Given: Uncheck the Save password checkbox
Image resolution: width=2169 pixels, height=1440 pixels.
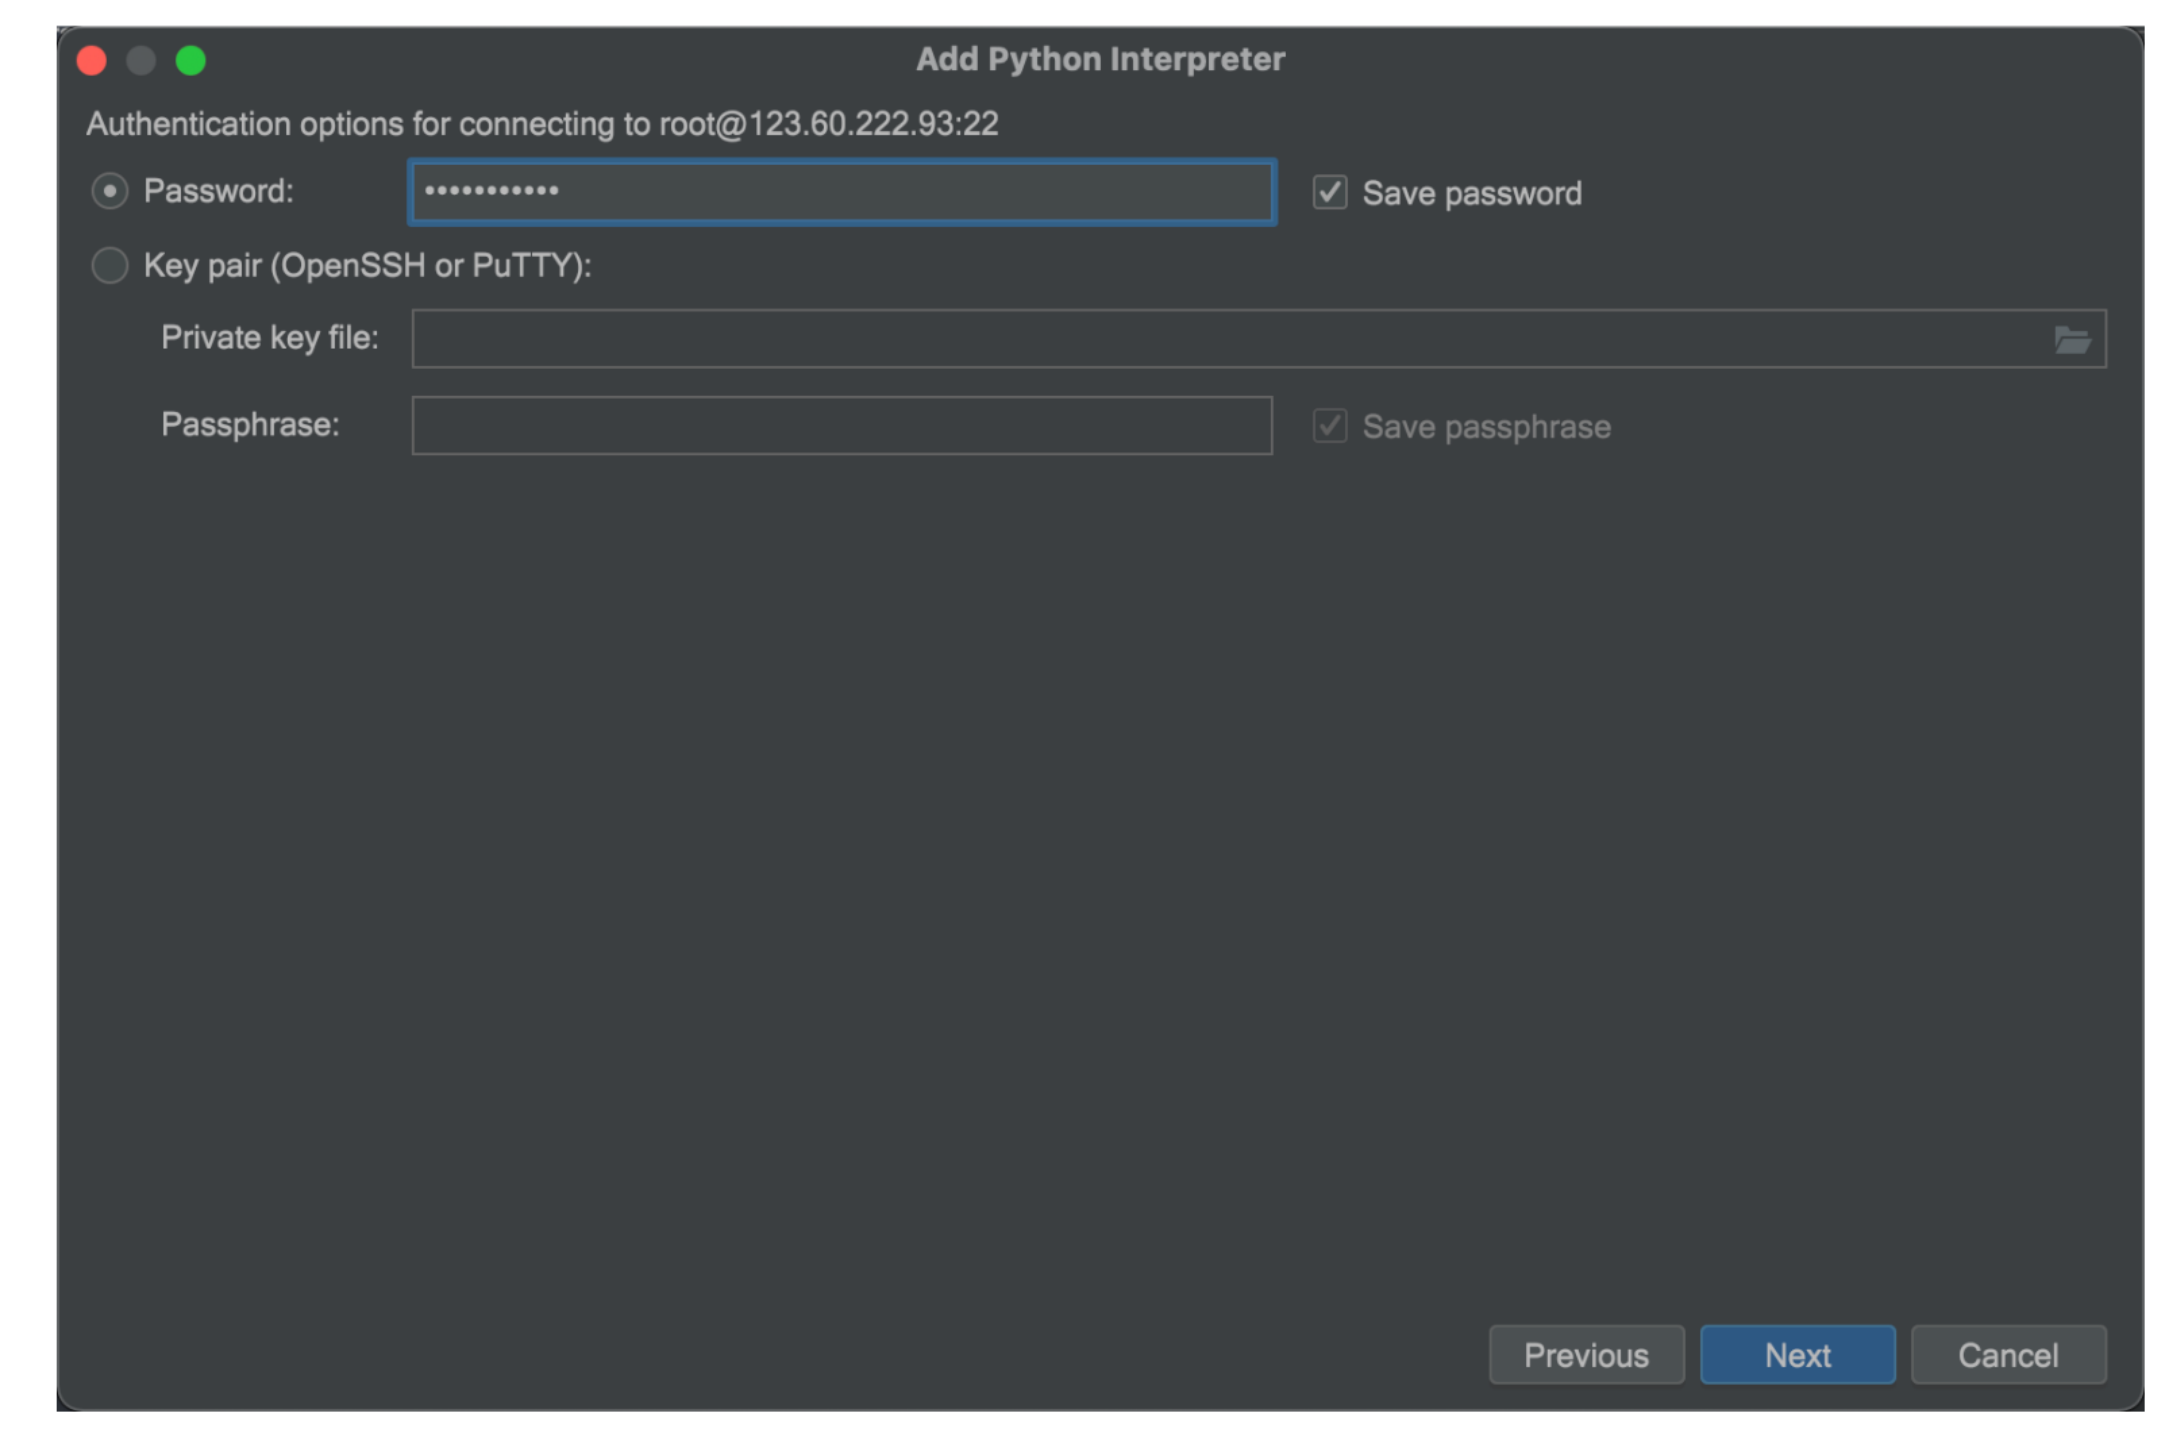Looking at the screenshot, I should click(1329, 193).
